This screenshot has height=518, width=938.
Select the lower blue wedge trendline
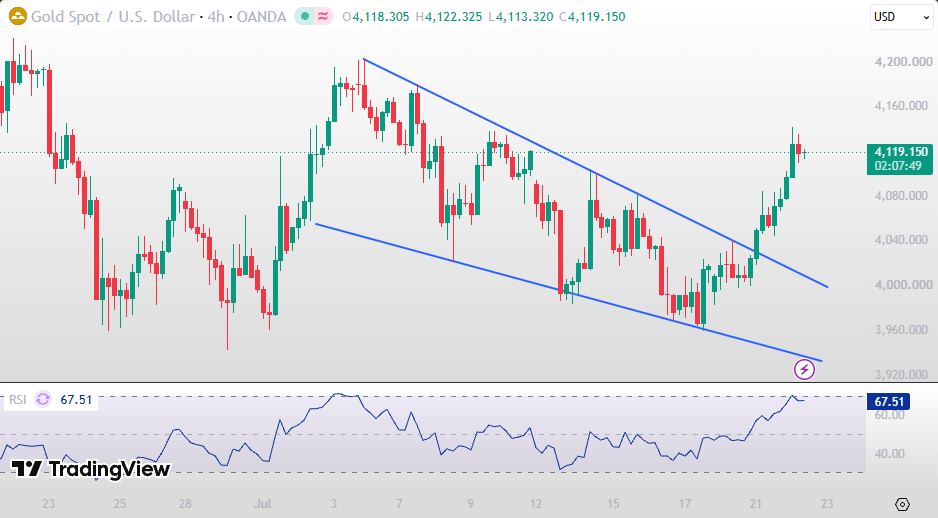[568, 292]
